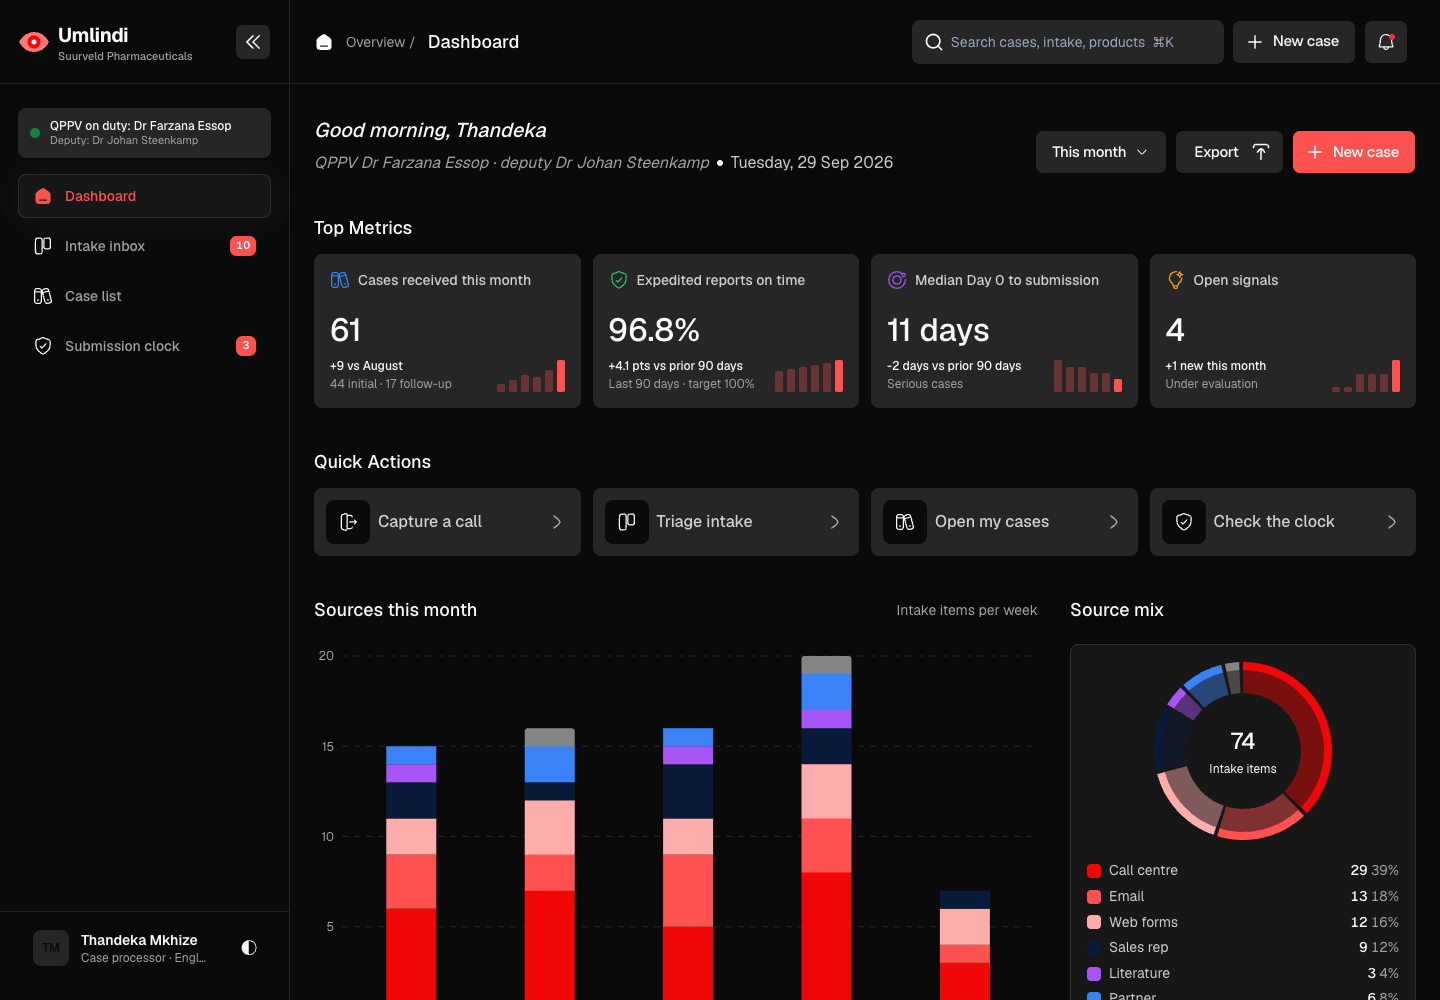Click the Median Day 0 target icon

897,280
